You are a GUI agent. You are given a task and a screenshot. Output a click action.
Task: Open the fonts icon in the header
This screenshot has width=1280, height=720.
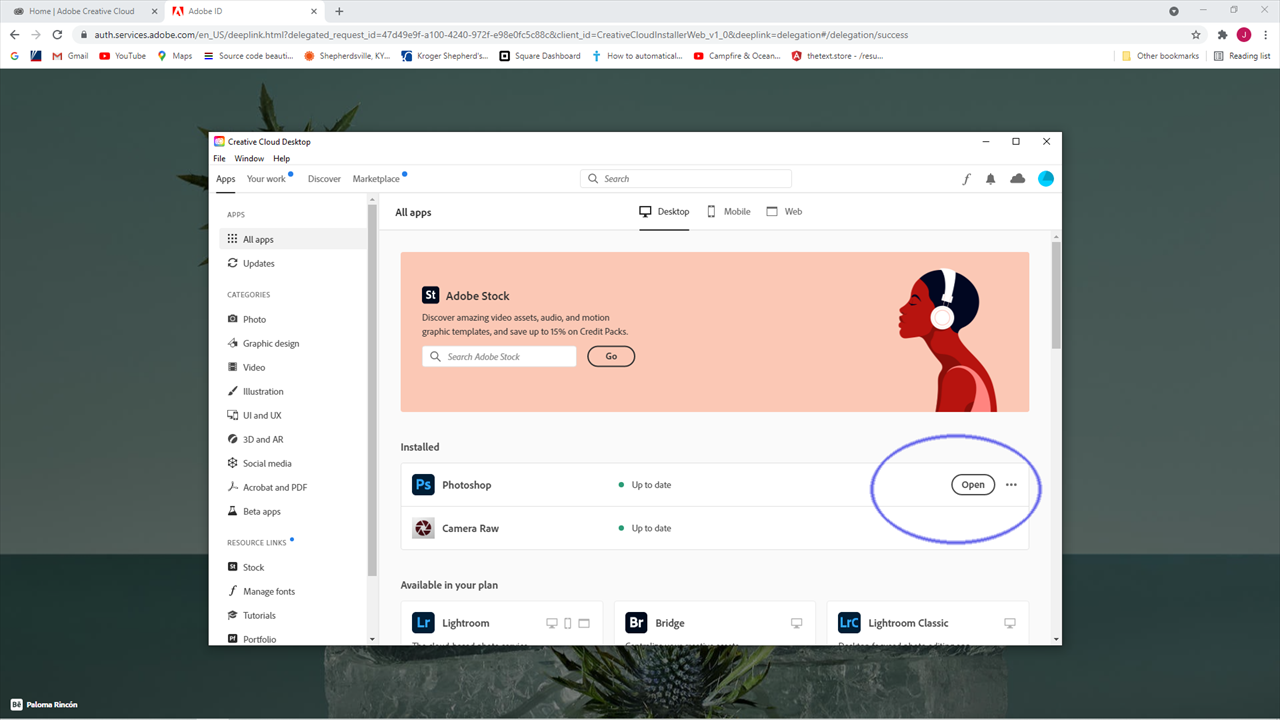click(x=966, y=179)
